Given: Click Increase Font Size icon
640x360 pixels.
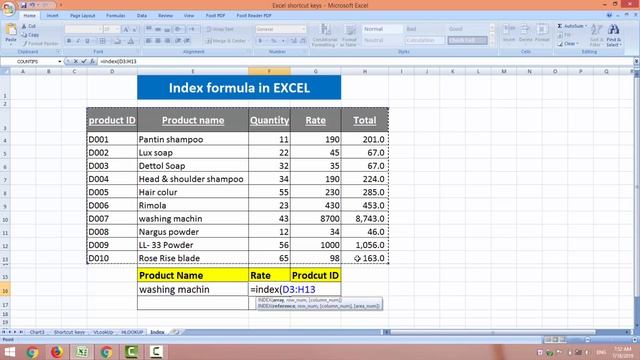Looking at the screenshot, I should coord(126,29).
